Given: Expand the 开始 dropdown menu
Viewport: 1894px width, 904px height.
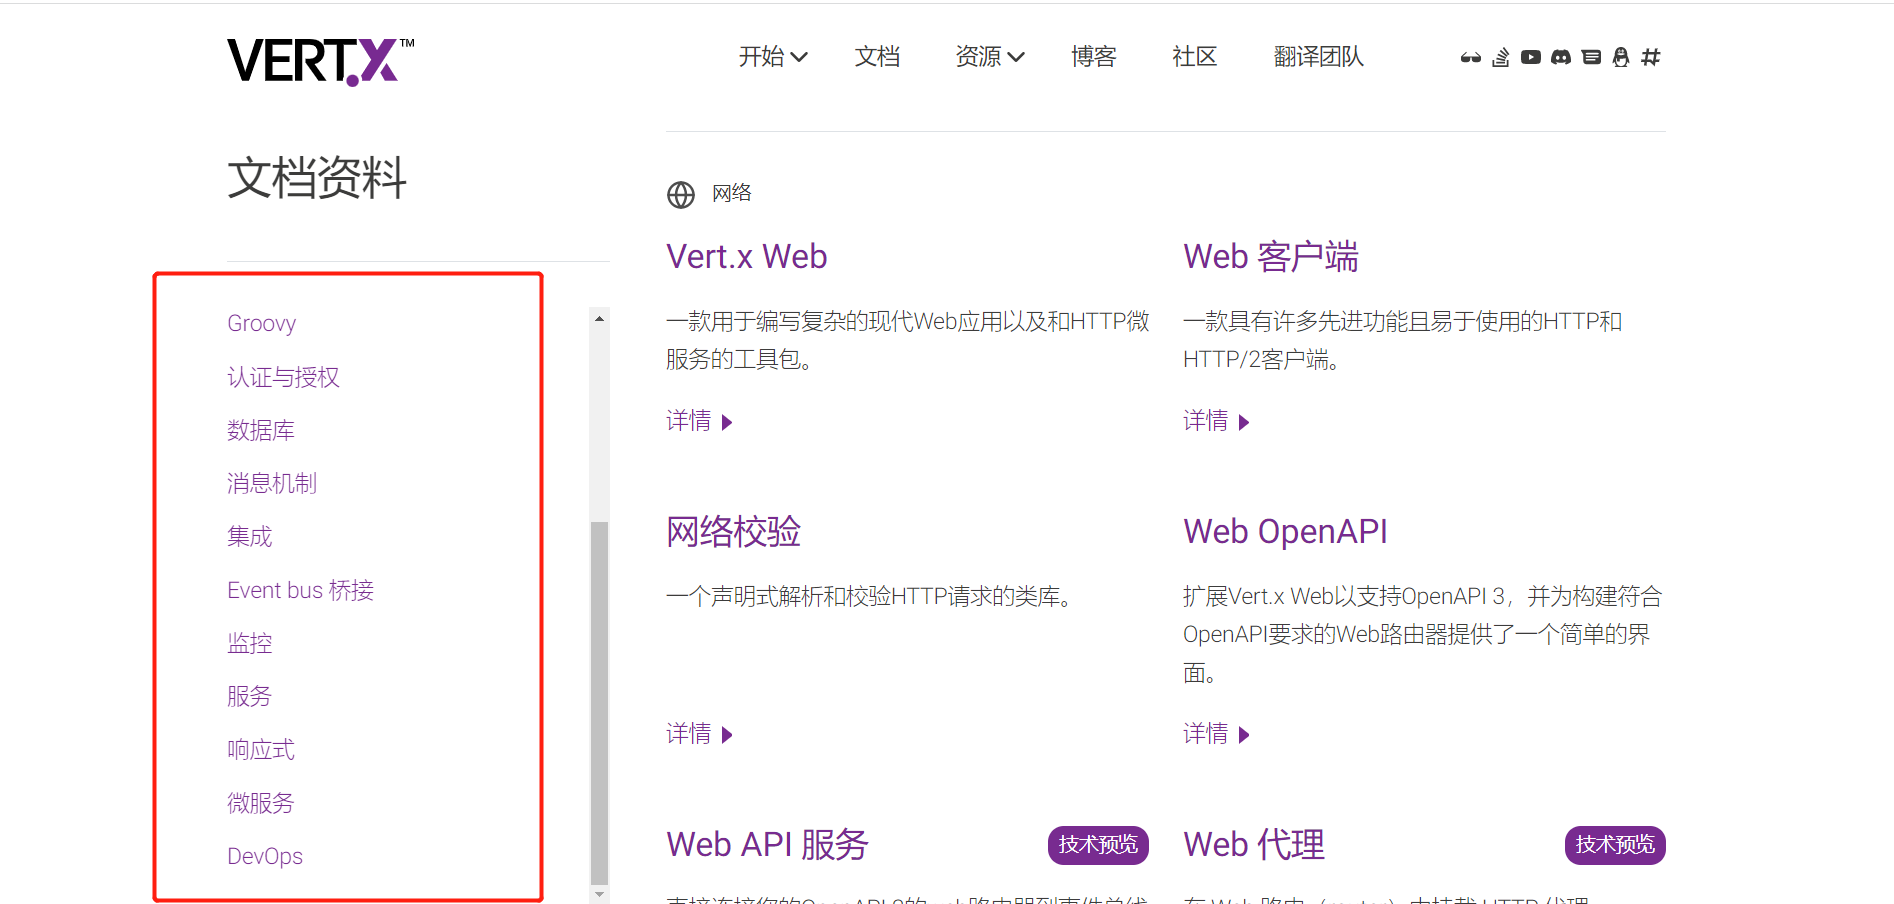Looking at the screenshot, I should coord(772,57).
